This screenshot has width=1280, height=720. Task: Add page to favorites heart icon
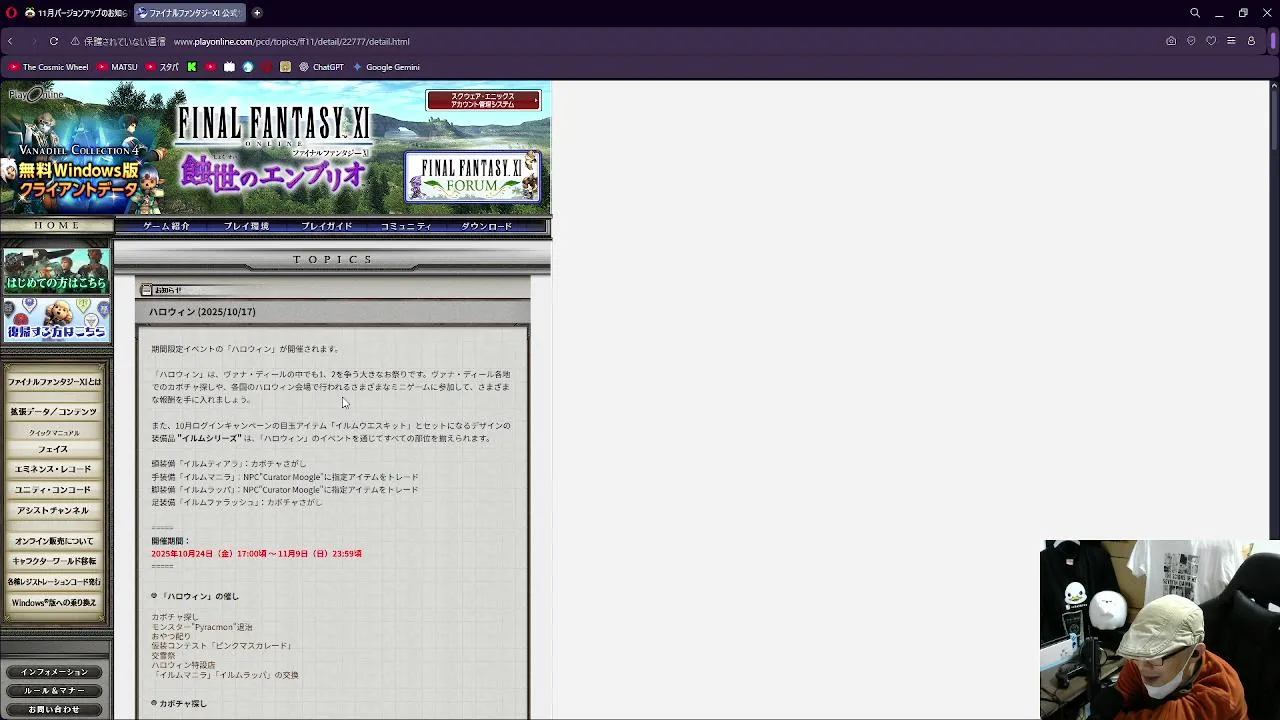[1211, 41]
